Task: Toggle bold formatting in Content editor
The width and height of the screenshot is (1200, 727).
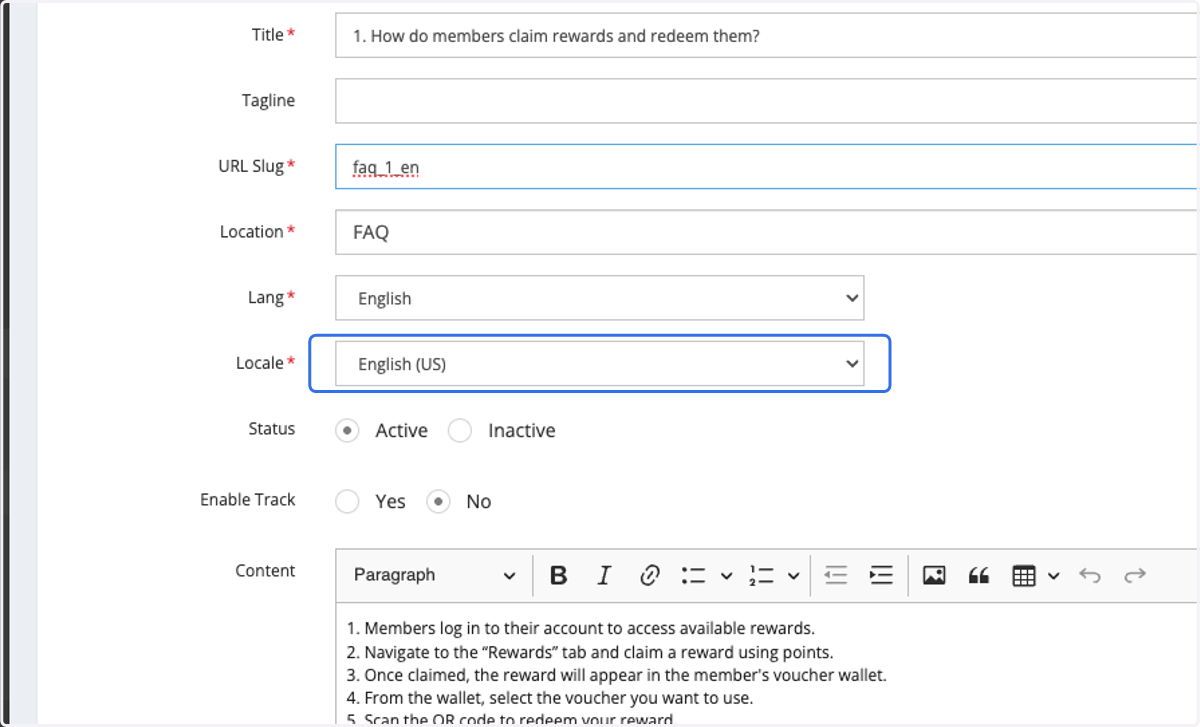Action: tap(559, 575)
